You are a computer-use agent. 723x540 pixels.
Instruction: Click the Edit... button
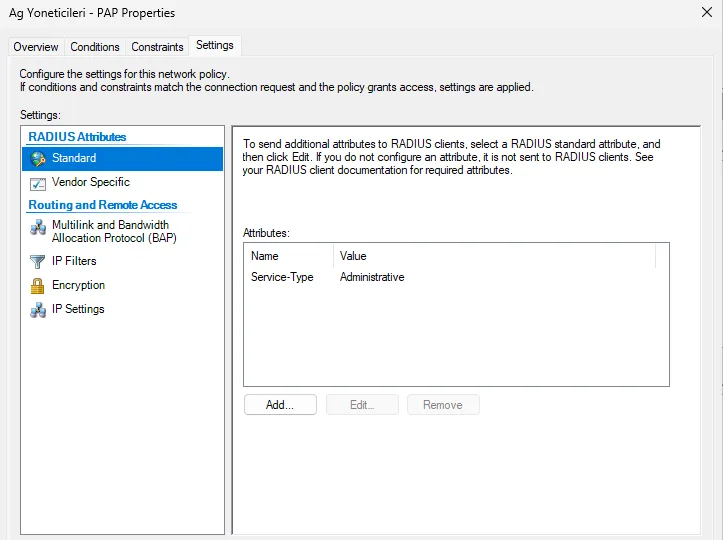[x=362, y=405]
